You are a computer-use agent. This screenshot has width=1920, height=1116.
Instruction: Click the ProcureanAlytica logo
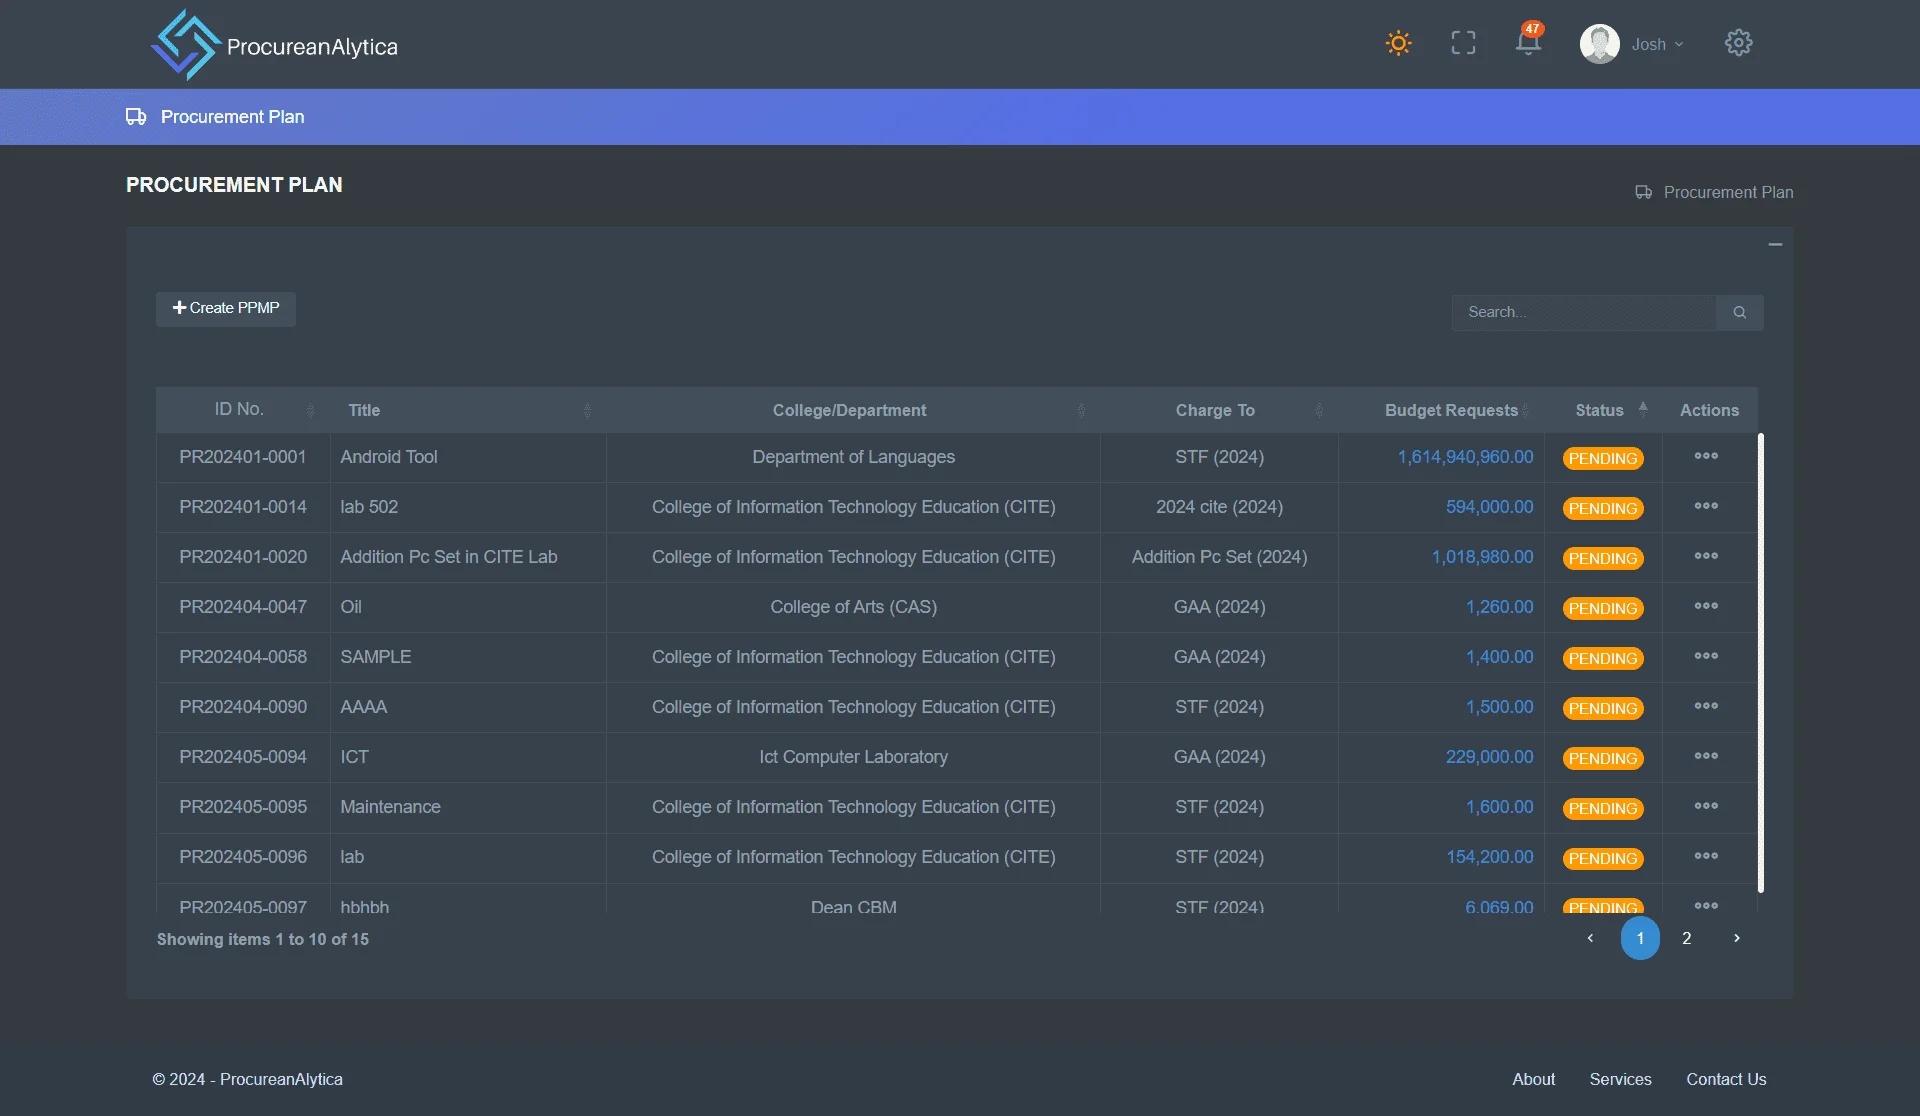coord(274,45)
